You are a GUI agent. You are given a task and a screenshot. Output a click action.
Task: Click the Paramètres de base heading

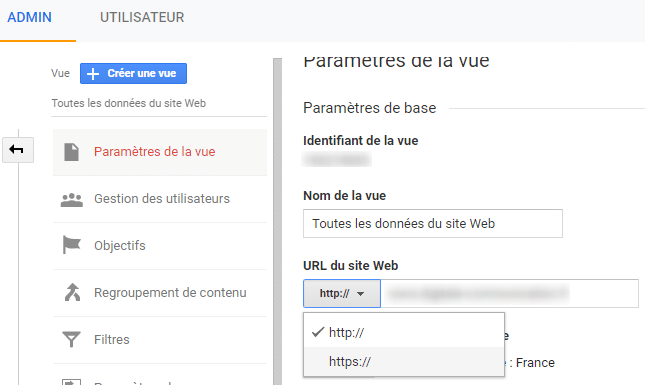[370, 108]
